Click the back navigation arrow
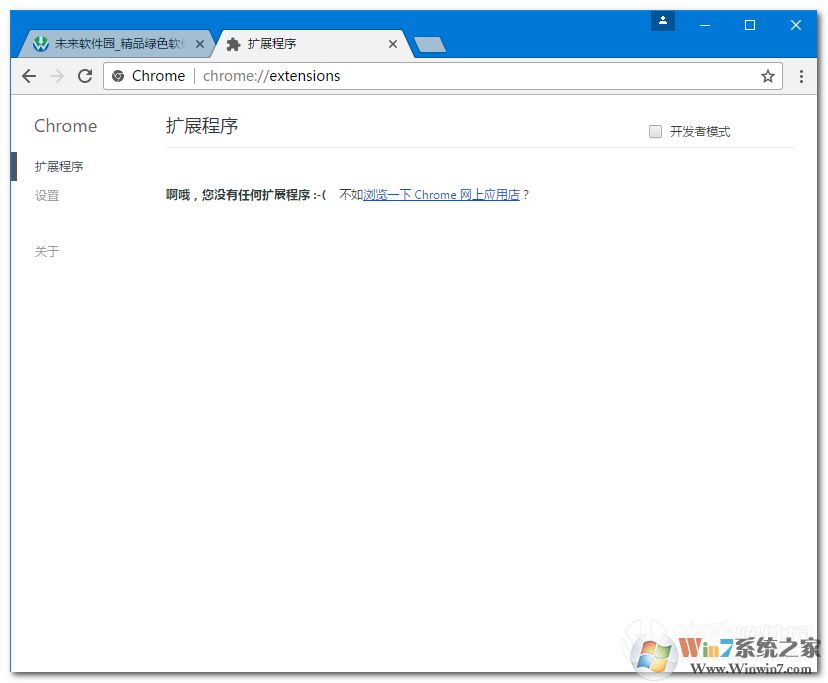The height and width of the screenshot is (683, 828). (x=29, y=76)
